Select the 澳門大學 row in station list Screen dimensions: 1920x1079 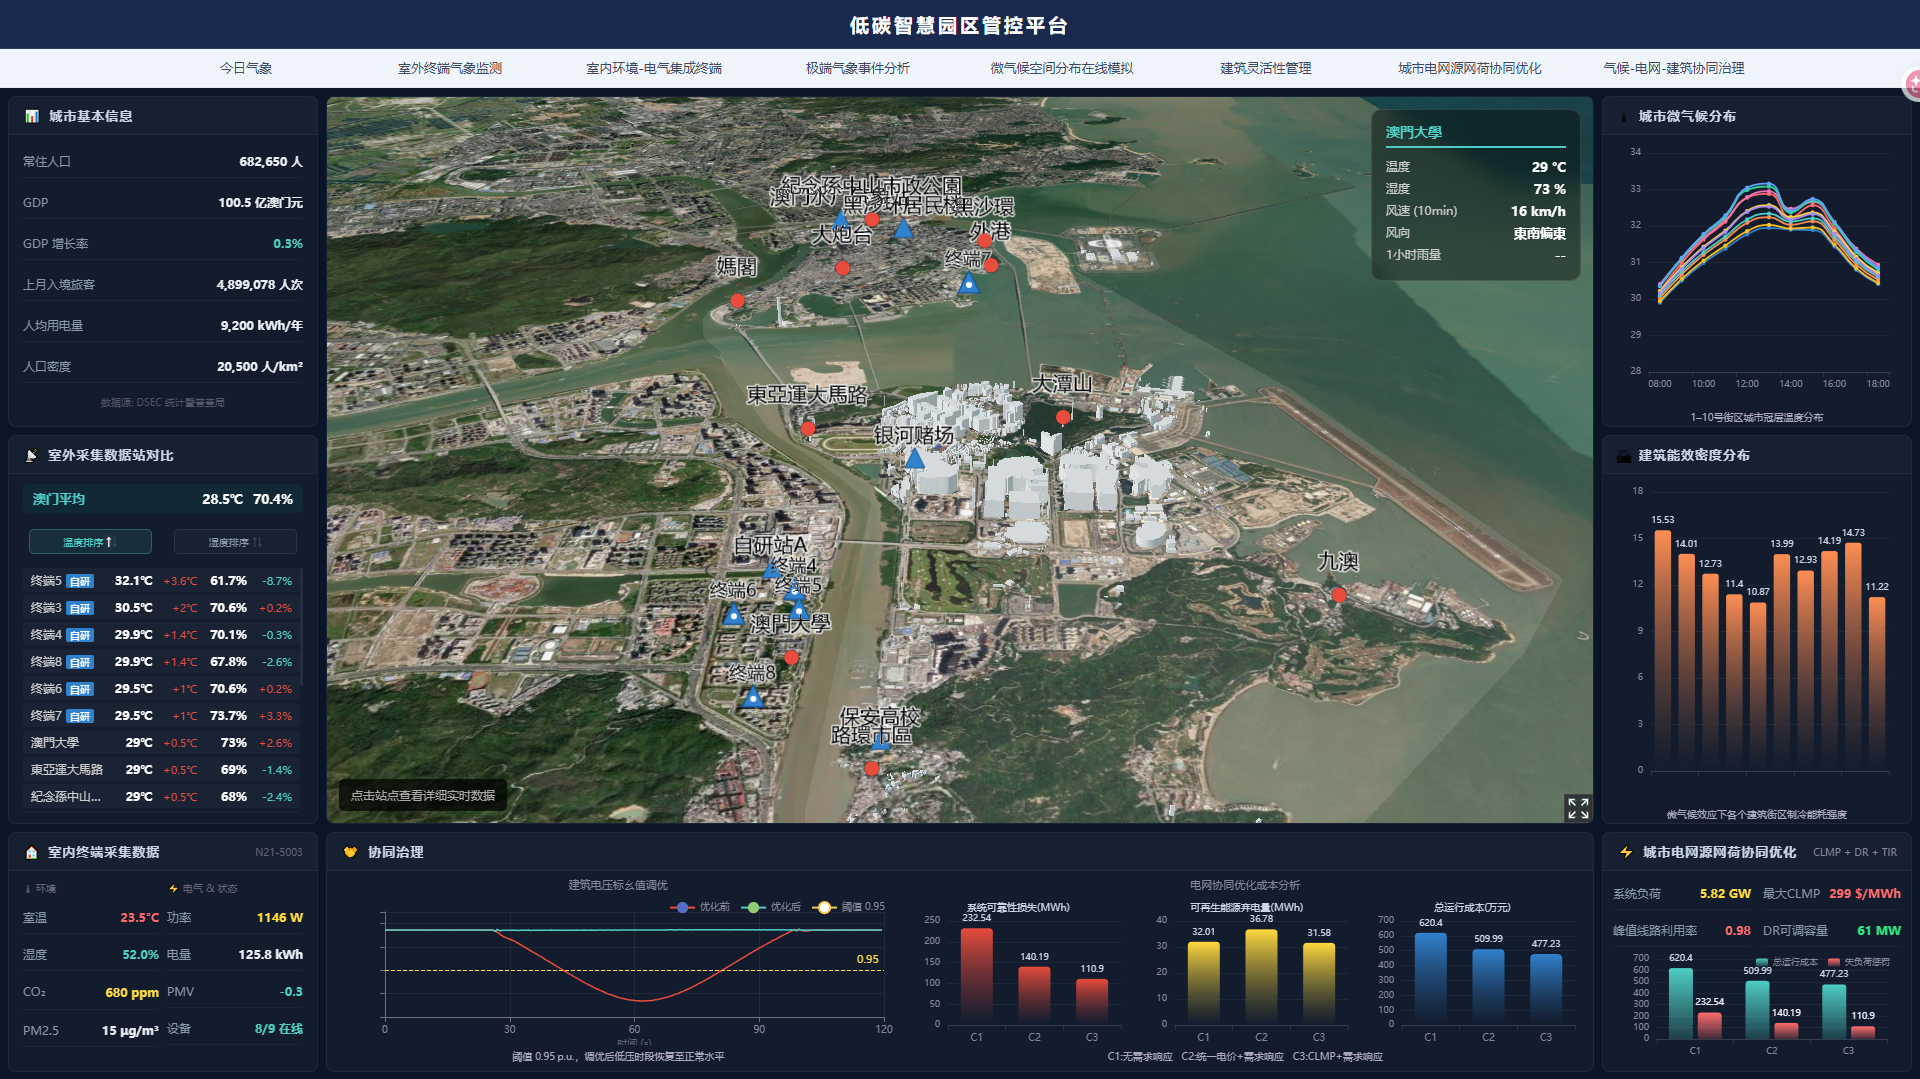point(161,743)
